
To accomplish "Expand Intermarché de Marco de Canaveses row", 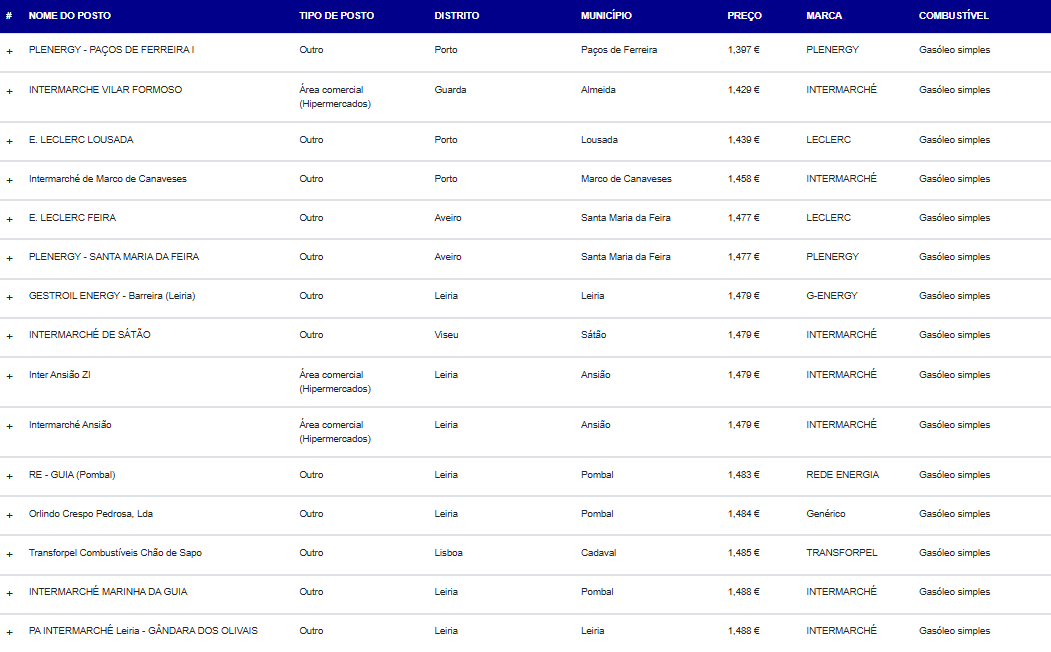I will click(10, 180).
